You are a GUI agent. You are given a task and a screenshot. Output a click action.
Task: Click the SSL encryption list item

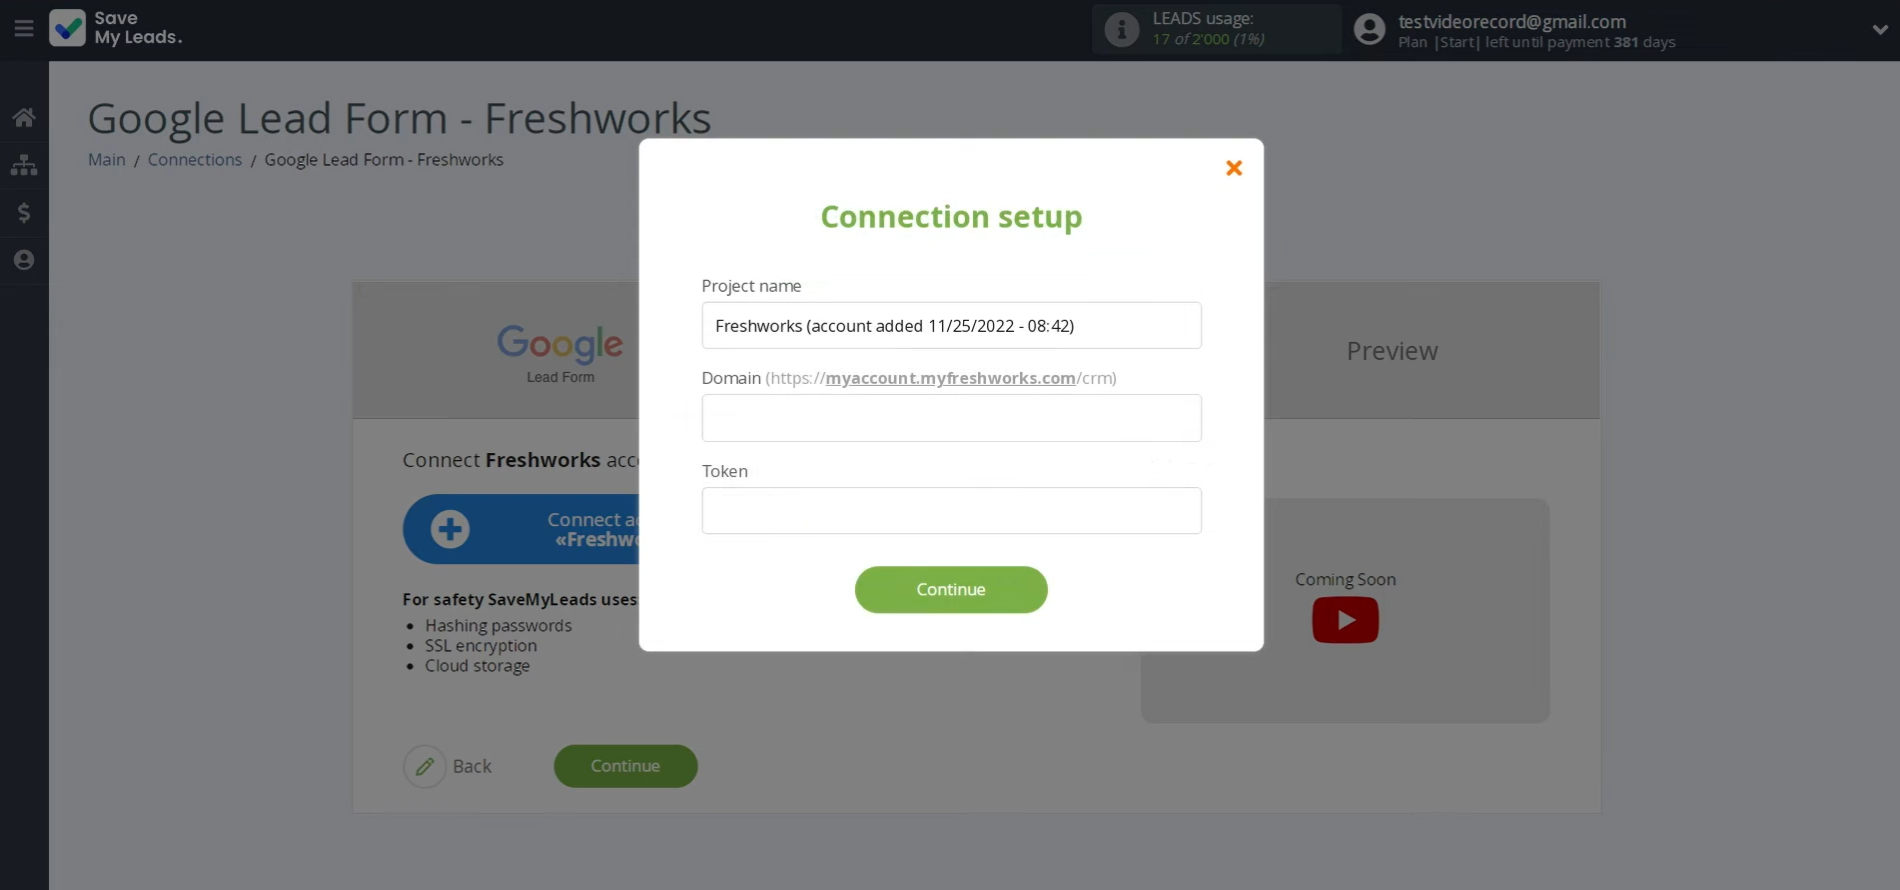pyautogui.click(x=481, y=646)
